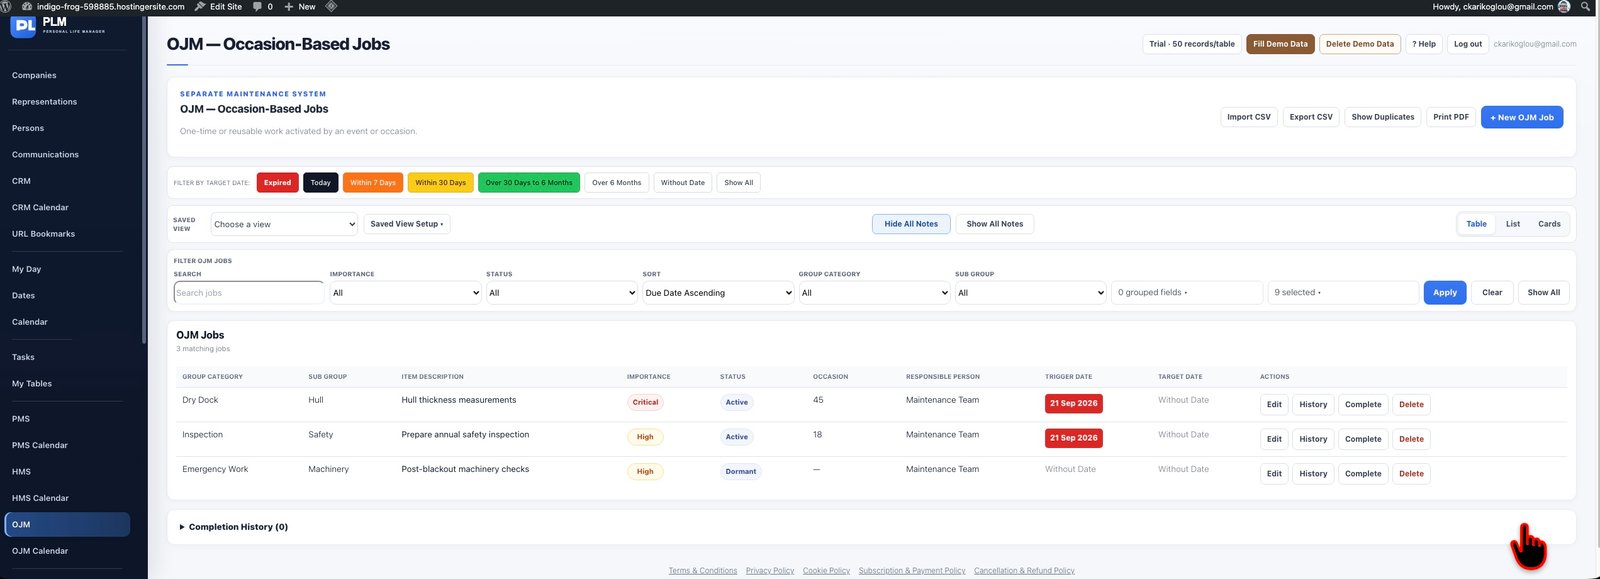
Task: Open CRM Calendar in sidebar
Action: click(40, 208)
